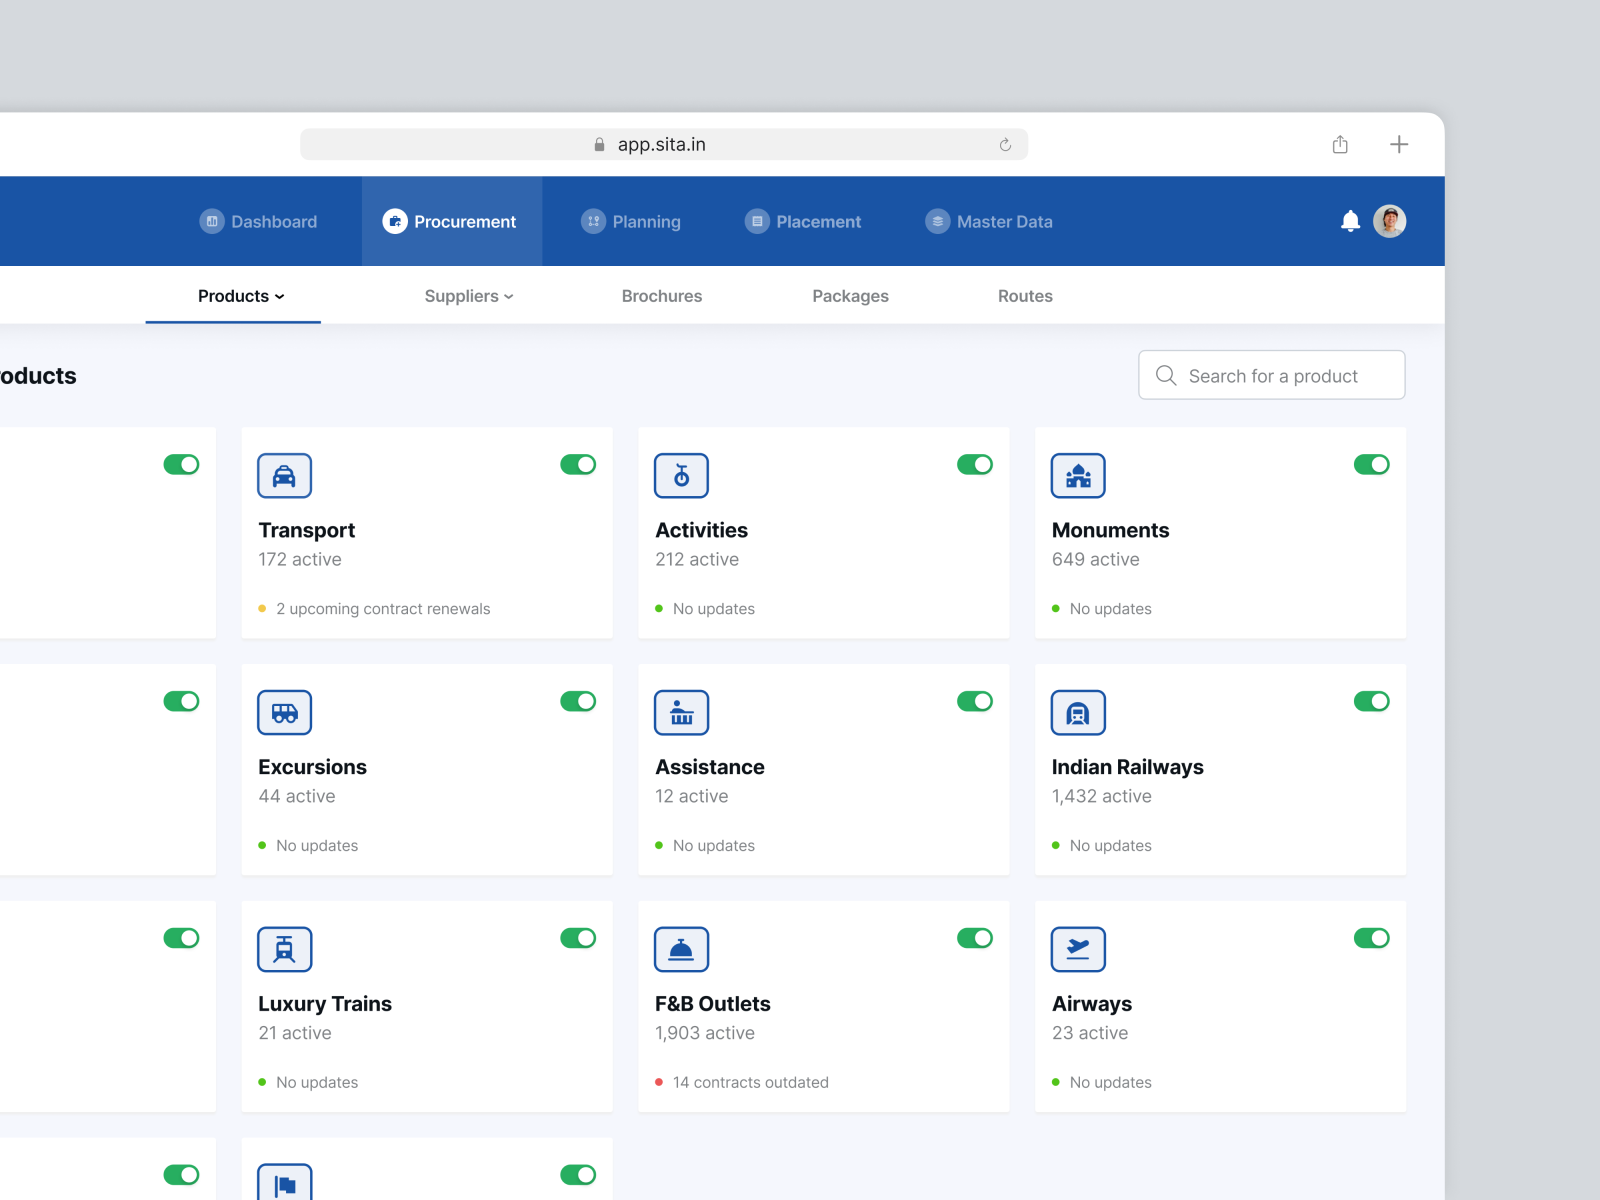Screen dimensions: 1600x1200
Task: Open the notifications bell
Action: click(1349, 220)
